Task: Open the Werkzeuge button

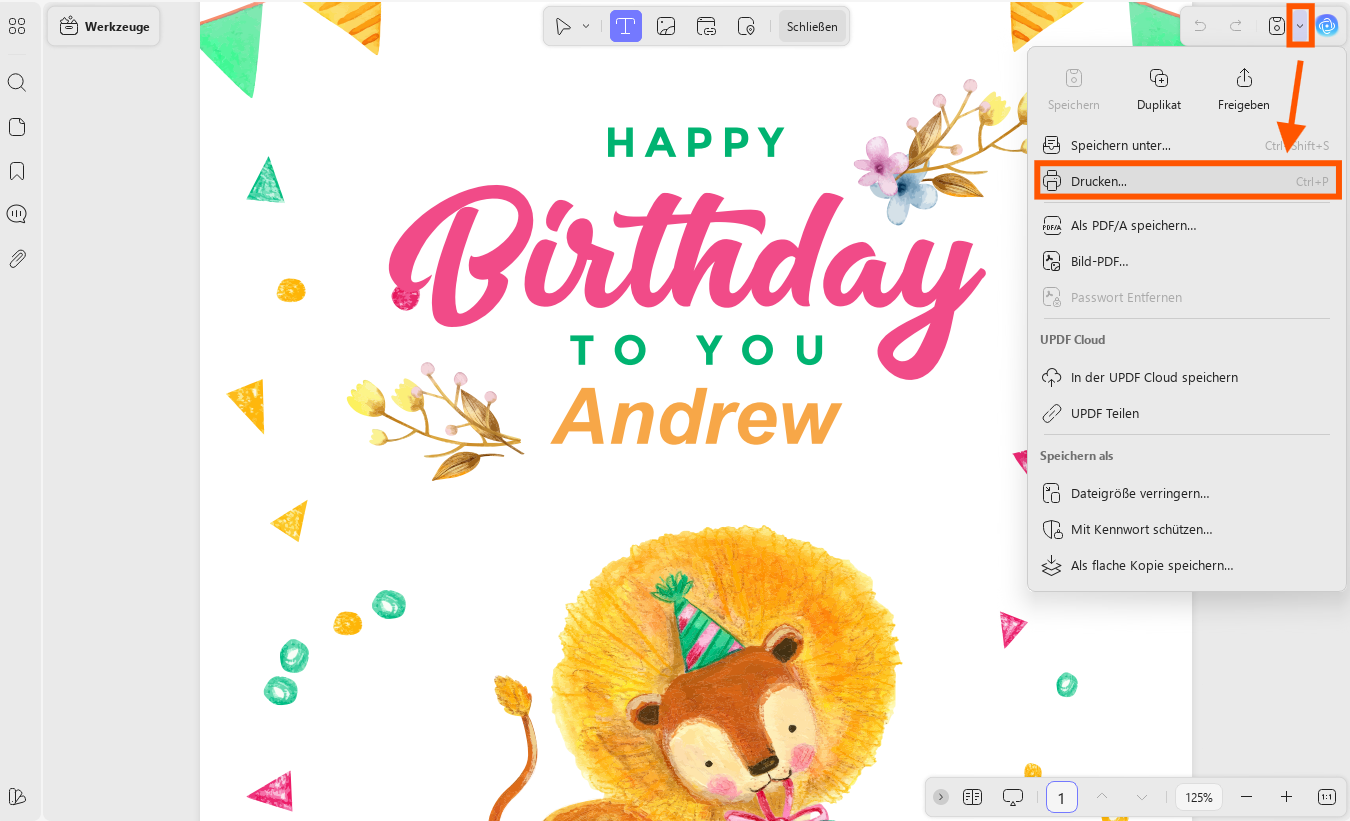Action: pyautogui.click(x=104, y=27)
